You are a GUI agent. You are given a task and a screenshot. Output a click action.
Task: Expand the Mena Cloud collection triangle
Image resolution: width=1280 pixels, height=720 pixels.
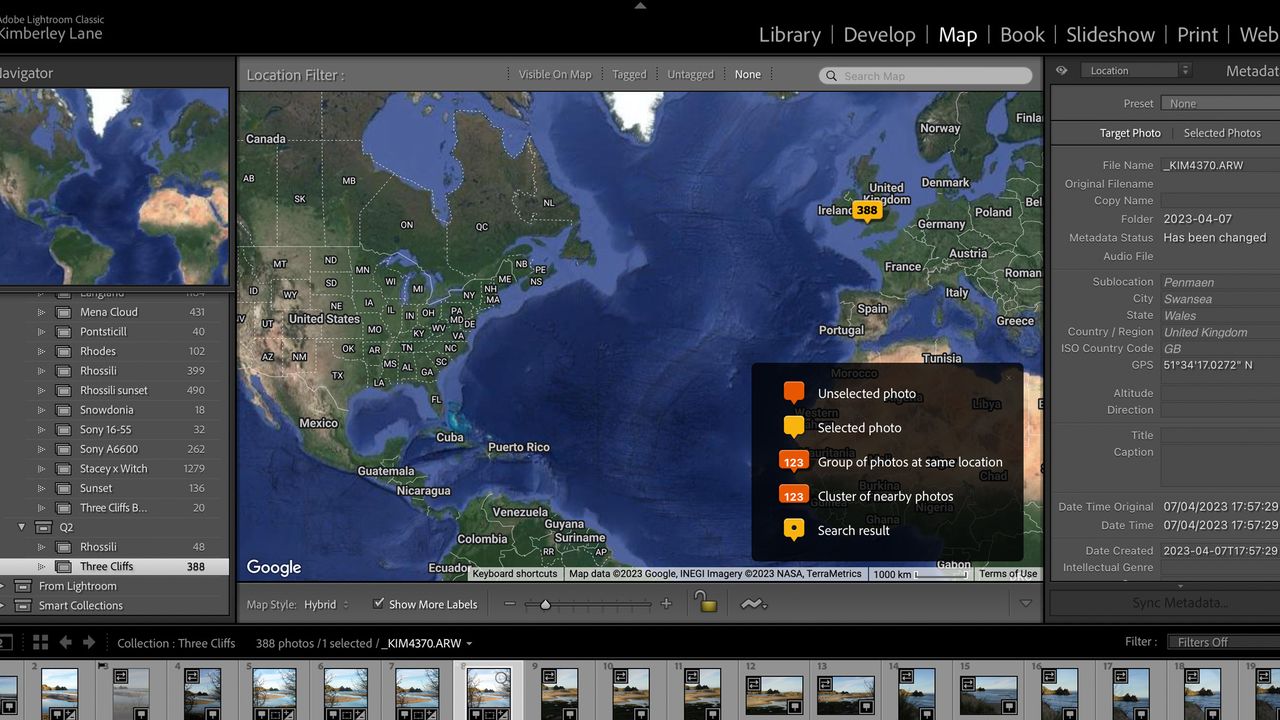pos(41,312)
